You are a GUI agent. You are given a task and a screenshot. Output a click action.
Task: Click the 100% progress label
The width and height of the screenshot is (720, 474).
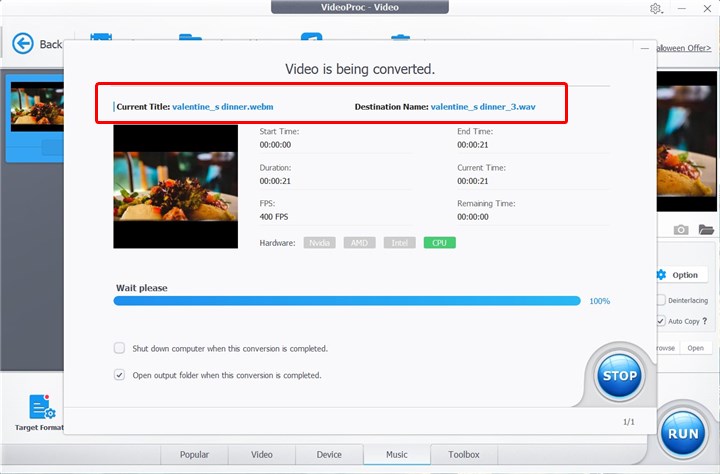600,301
